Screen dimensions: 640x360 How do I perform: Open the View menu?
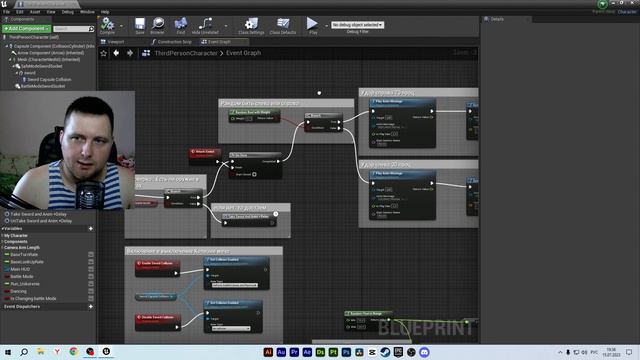[x=51, y=12]
